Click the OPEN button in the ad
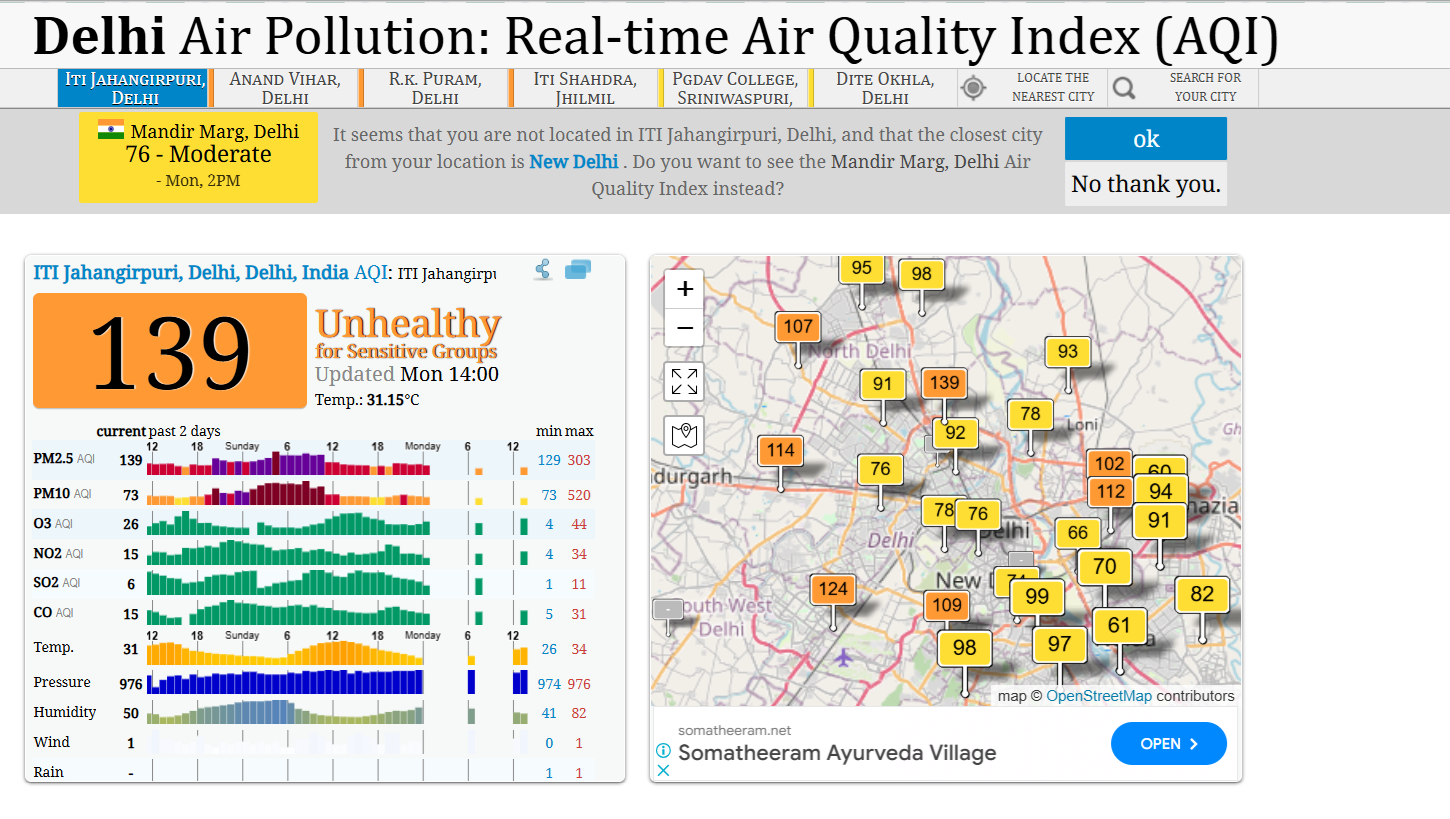This screenshot has height=819, width=1450. [1169, 744]
